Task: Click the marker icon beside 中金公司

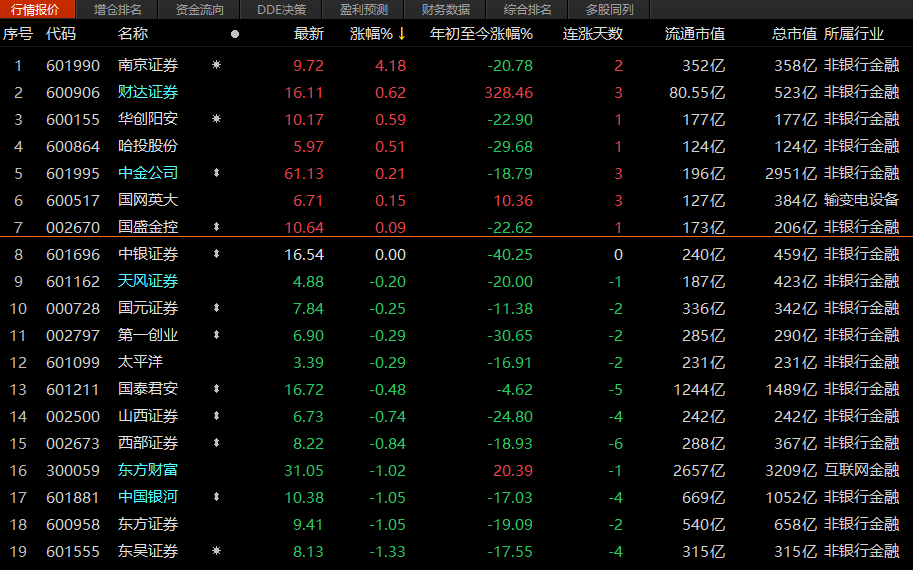Action: point(217,173)
